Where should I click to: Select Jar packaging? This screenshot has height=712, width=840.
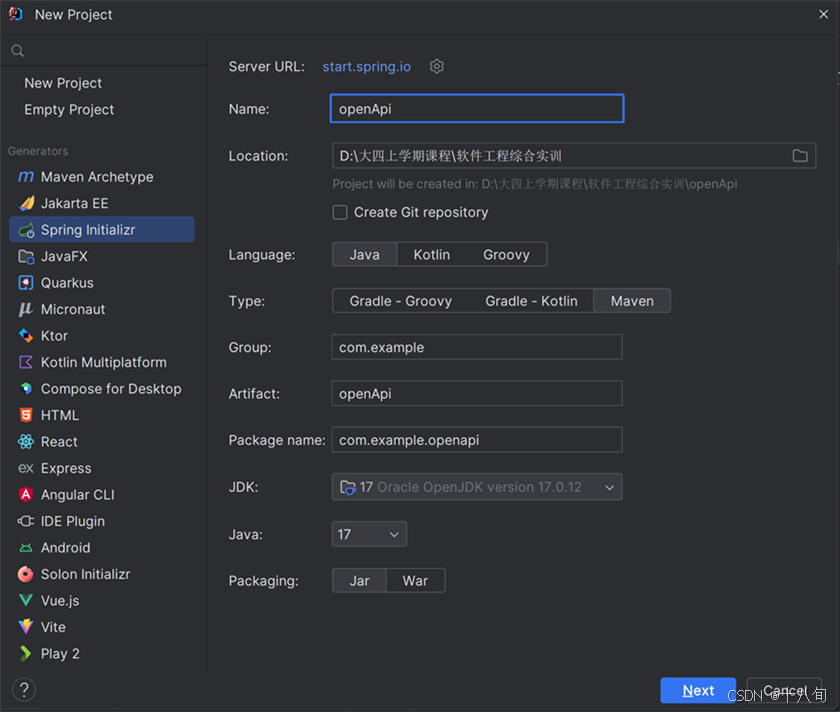(x=359, y=581)
